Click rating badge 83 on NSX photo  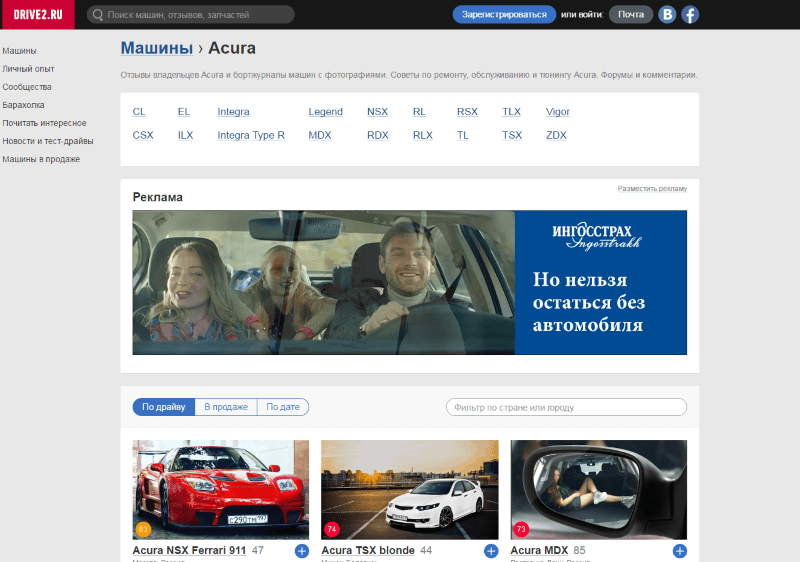[x=143, y=529]
